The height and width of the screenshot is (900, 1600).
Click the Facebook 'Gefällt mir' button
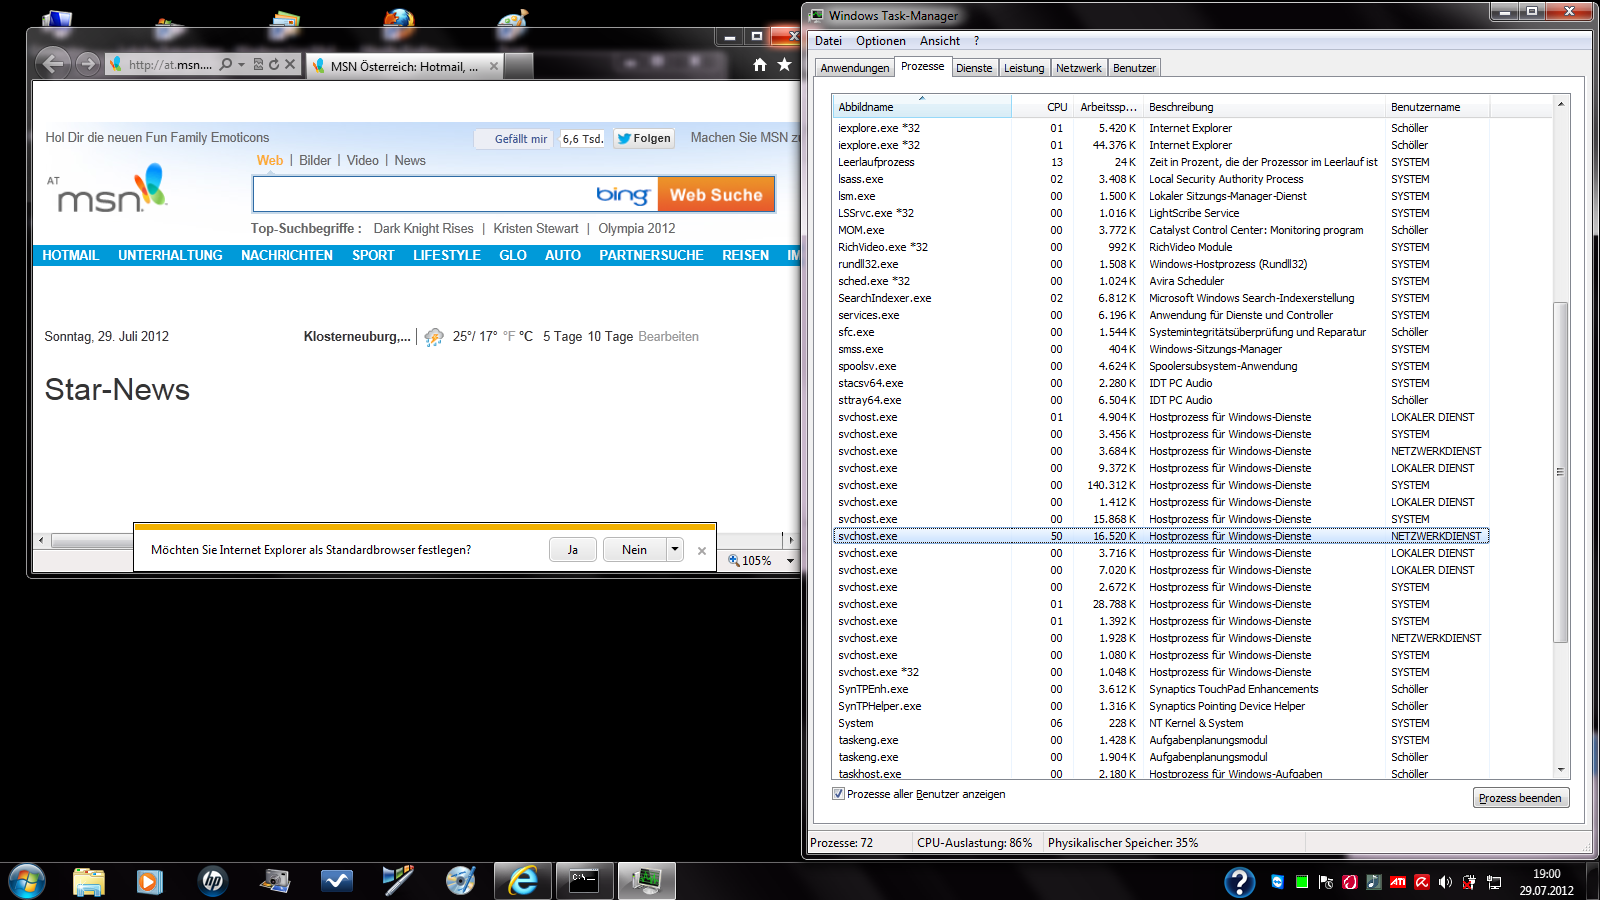coord(515,139)
